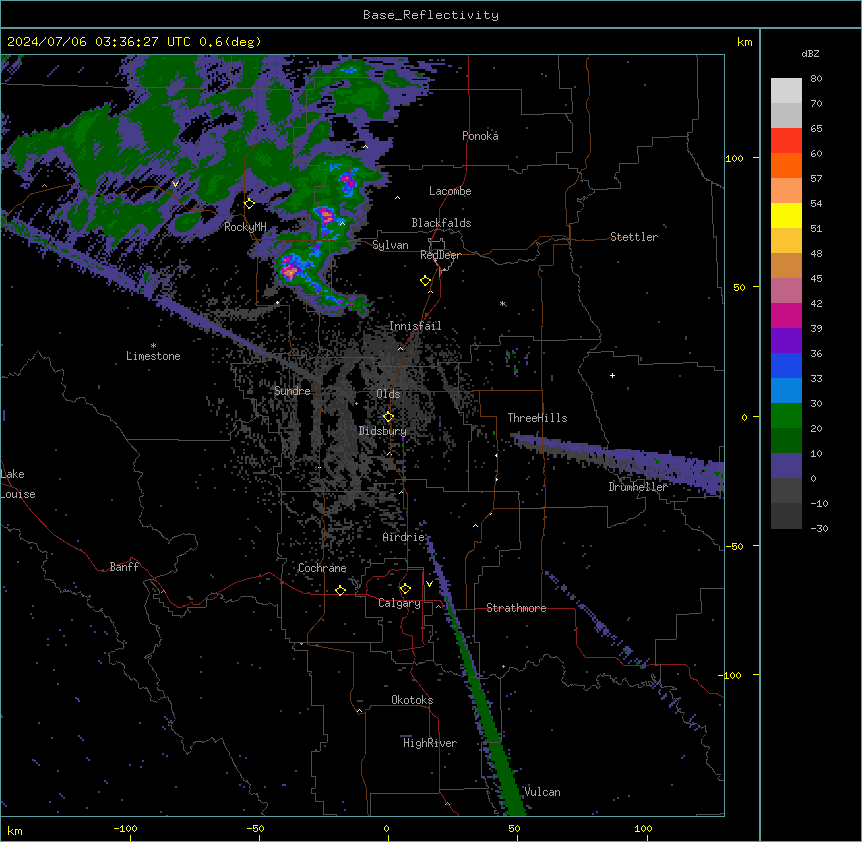Select the Calgary city label
The height and width of the screenshot is (842, 862).
tap(399, 603)
